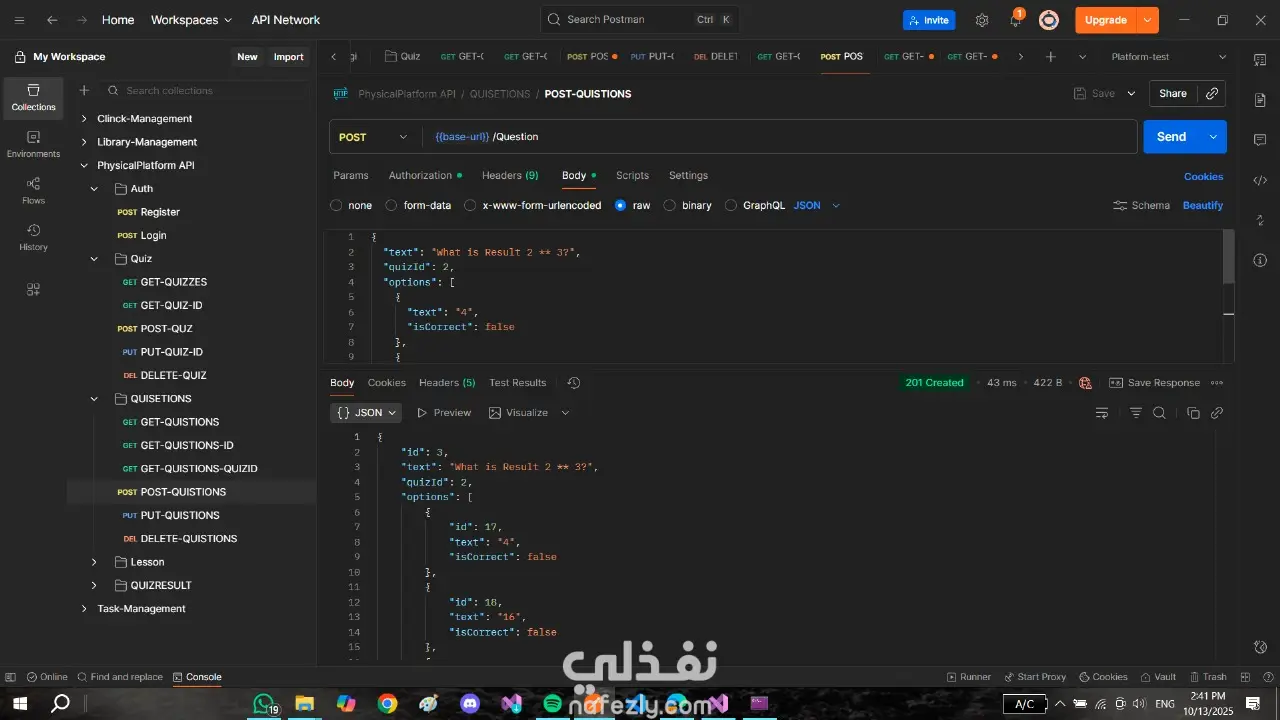Viewport: 1280px width, 720px height.
Task: Show the request History sidebar section
Action: pos(33,237)
